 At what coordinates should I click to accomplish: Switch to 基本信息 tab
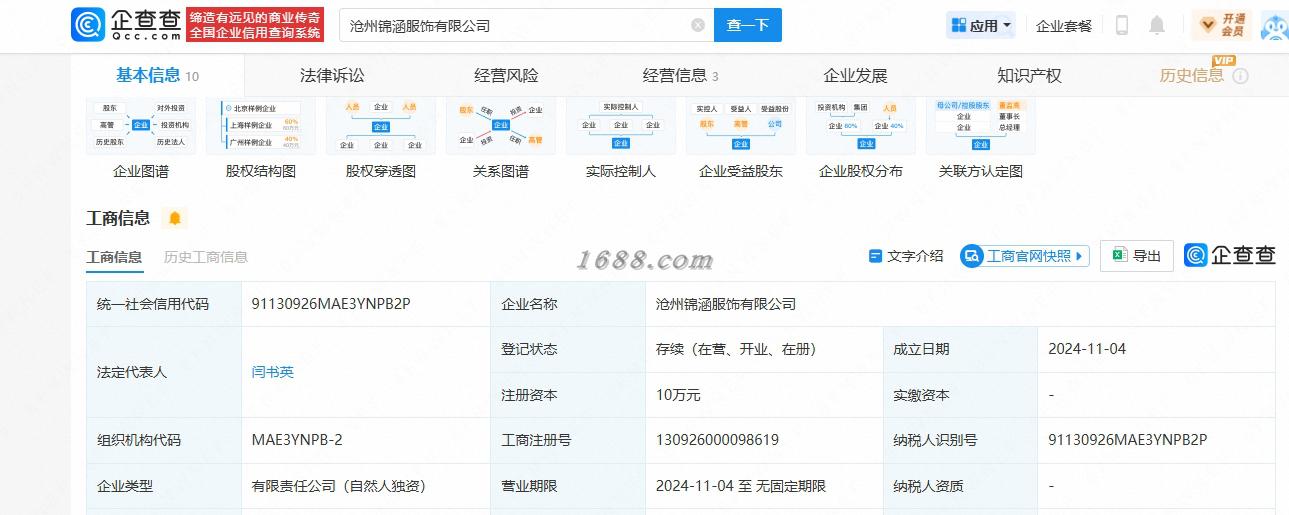coord(157,75)
